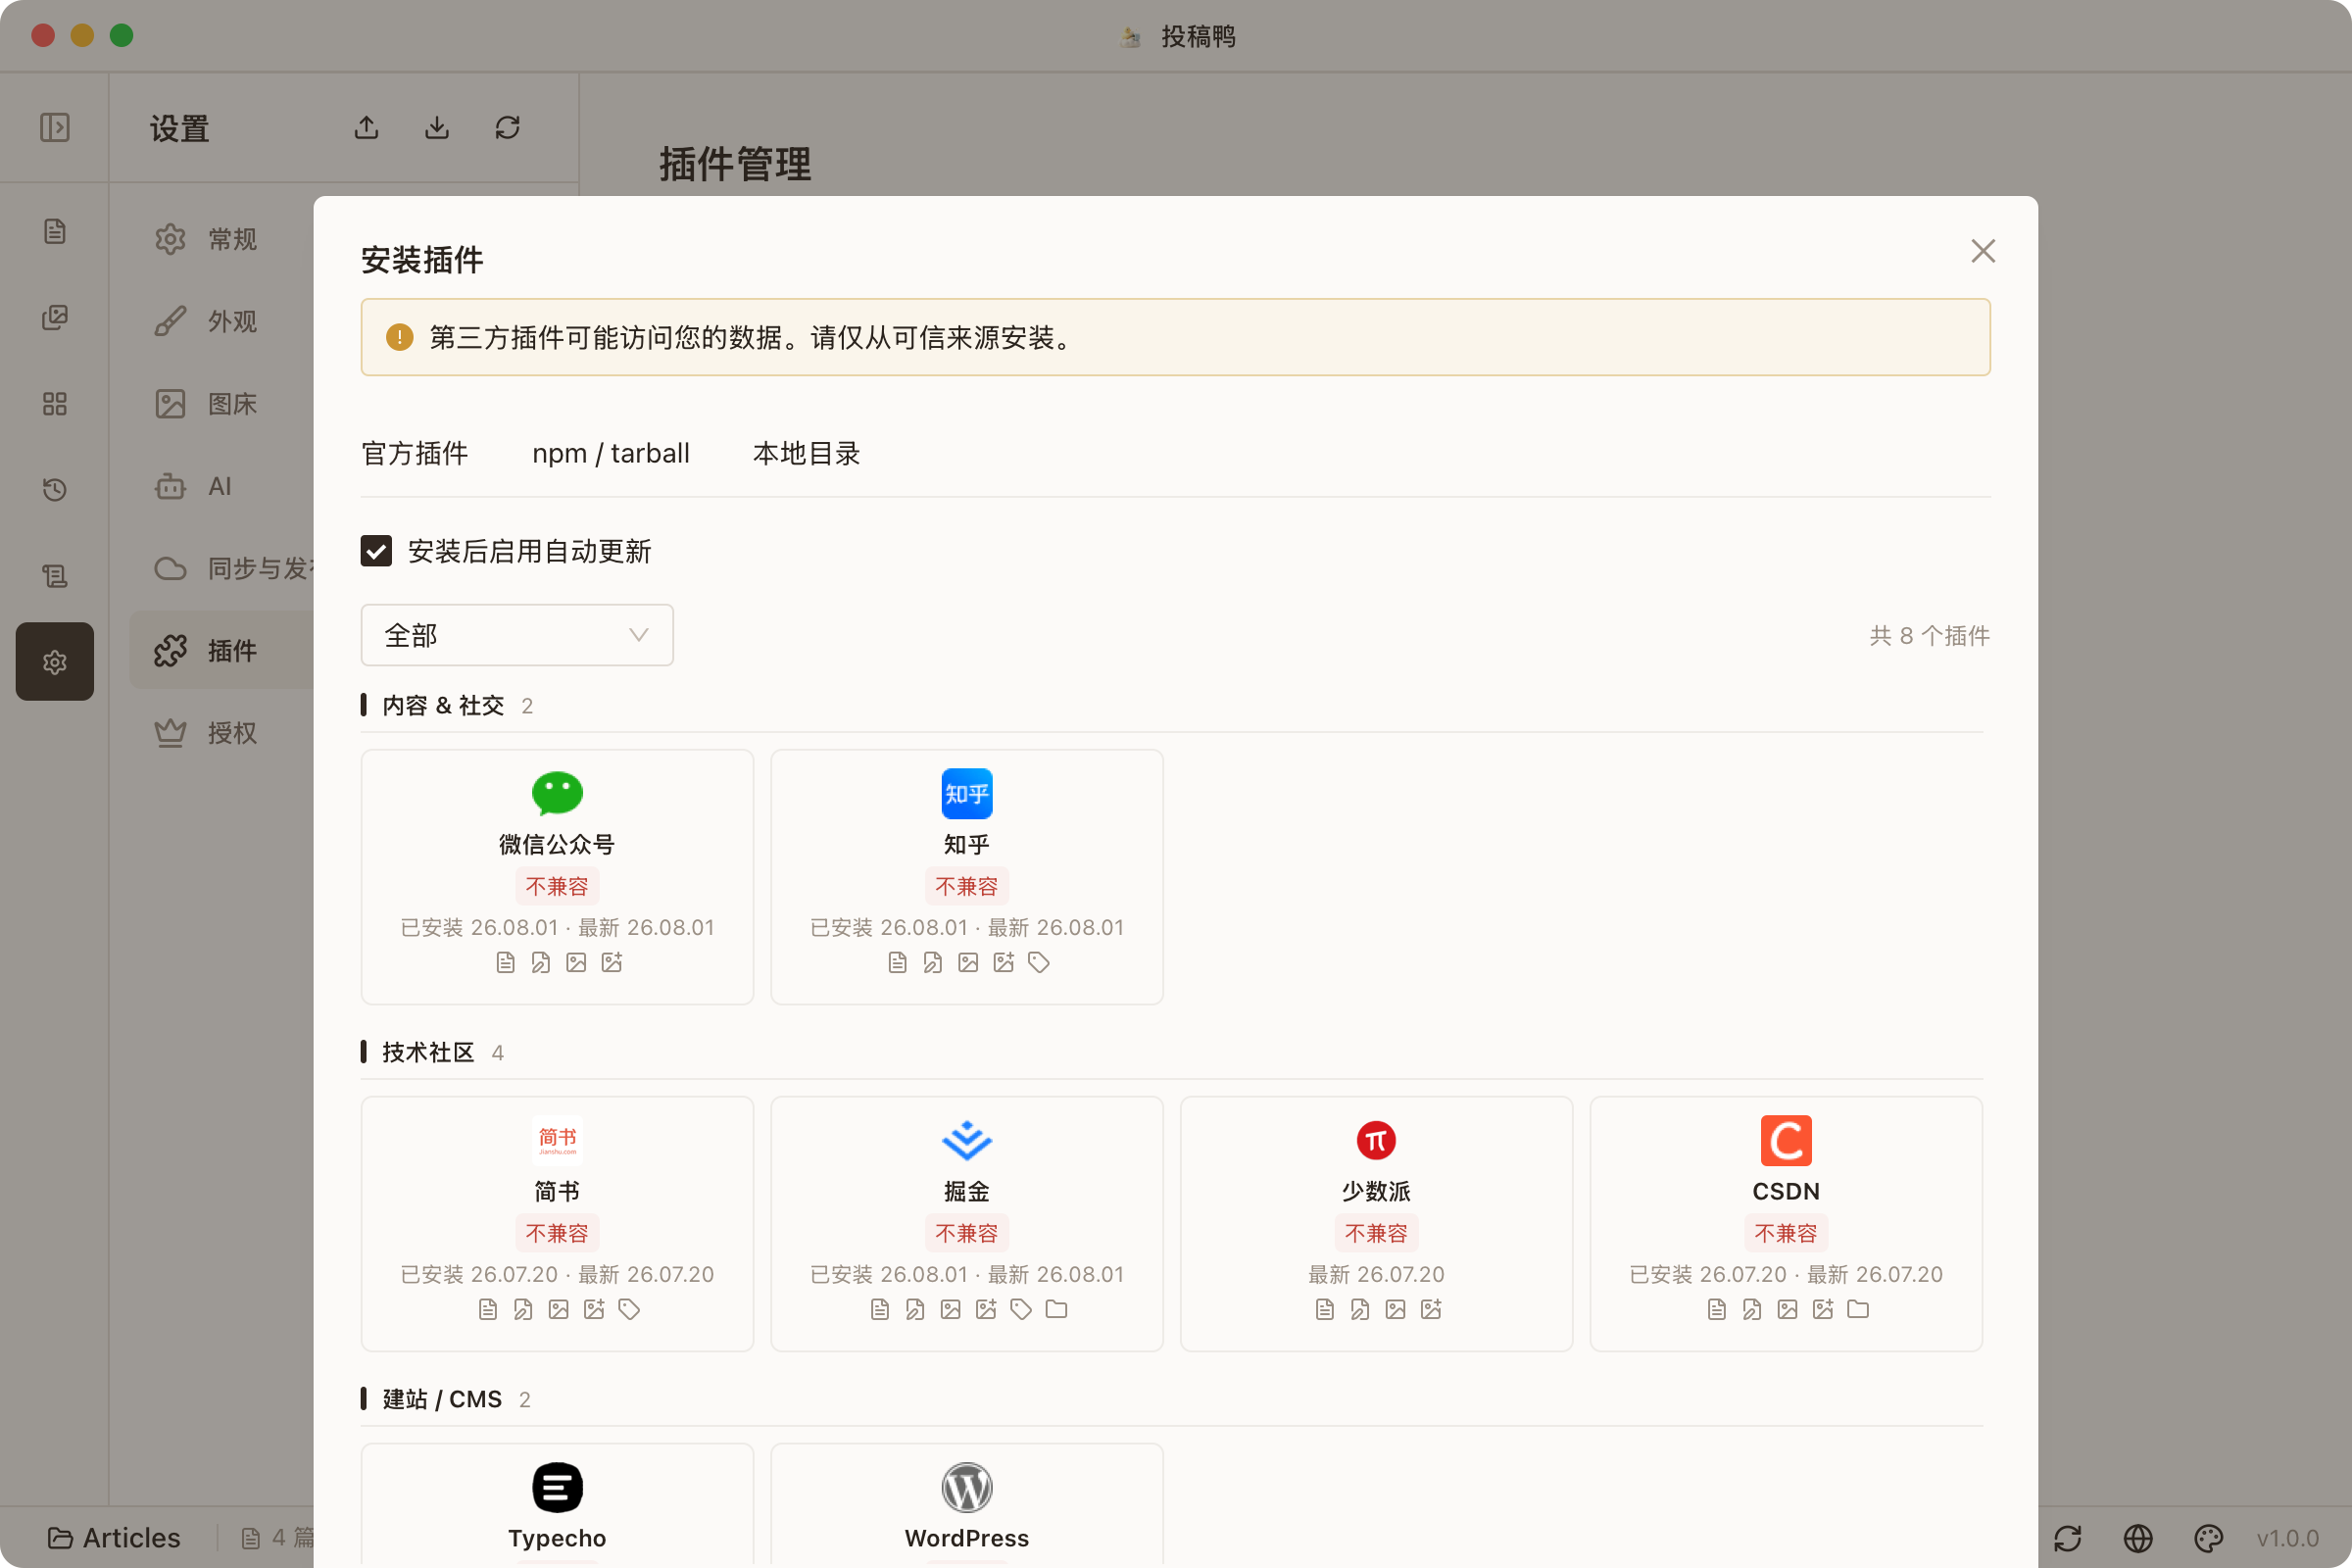Click the 掘金 plugin icon
2352x1568 pixels.
(967, 1141)
